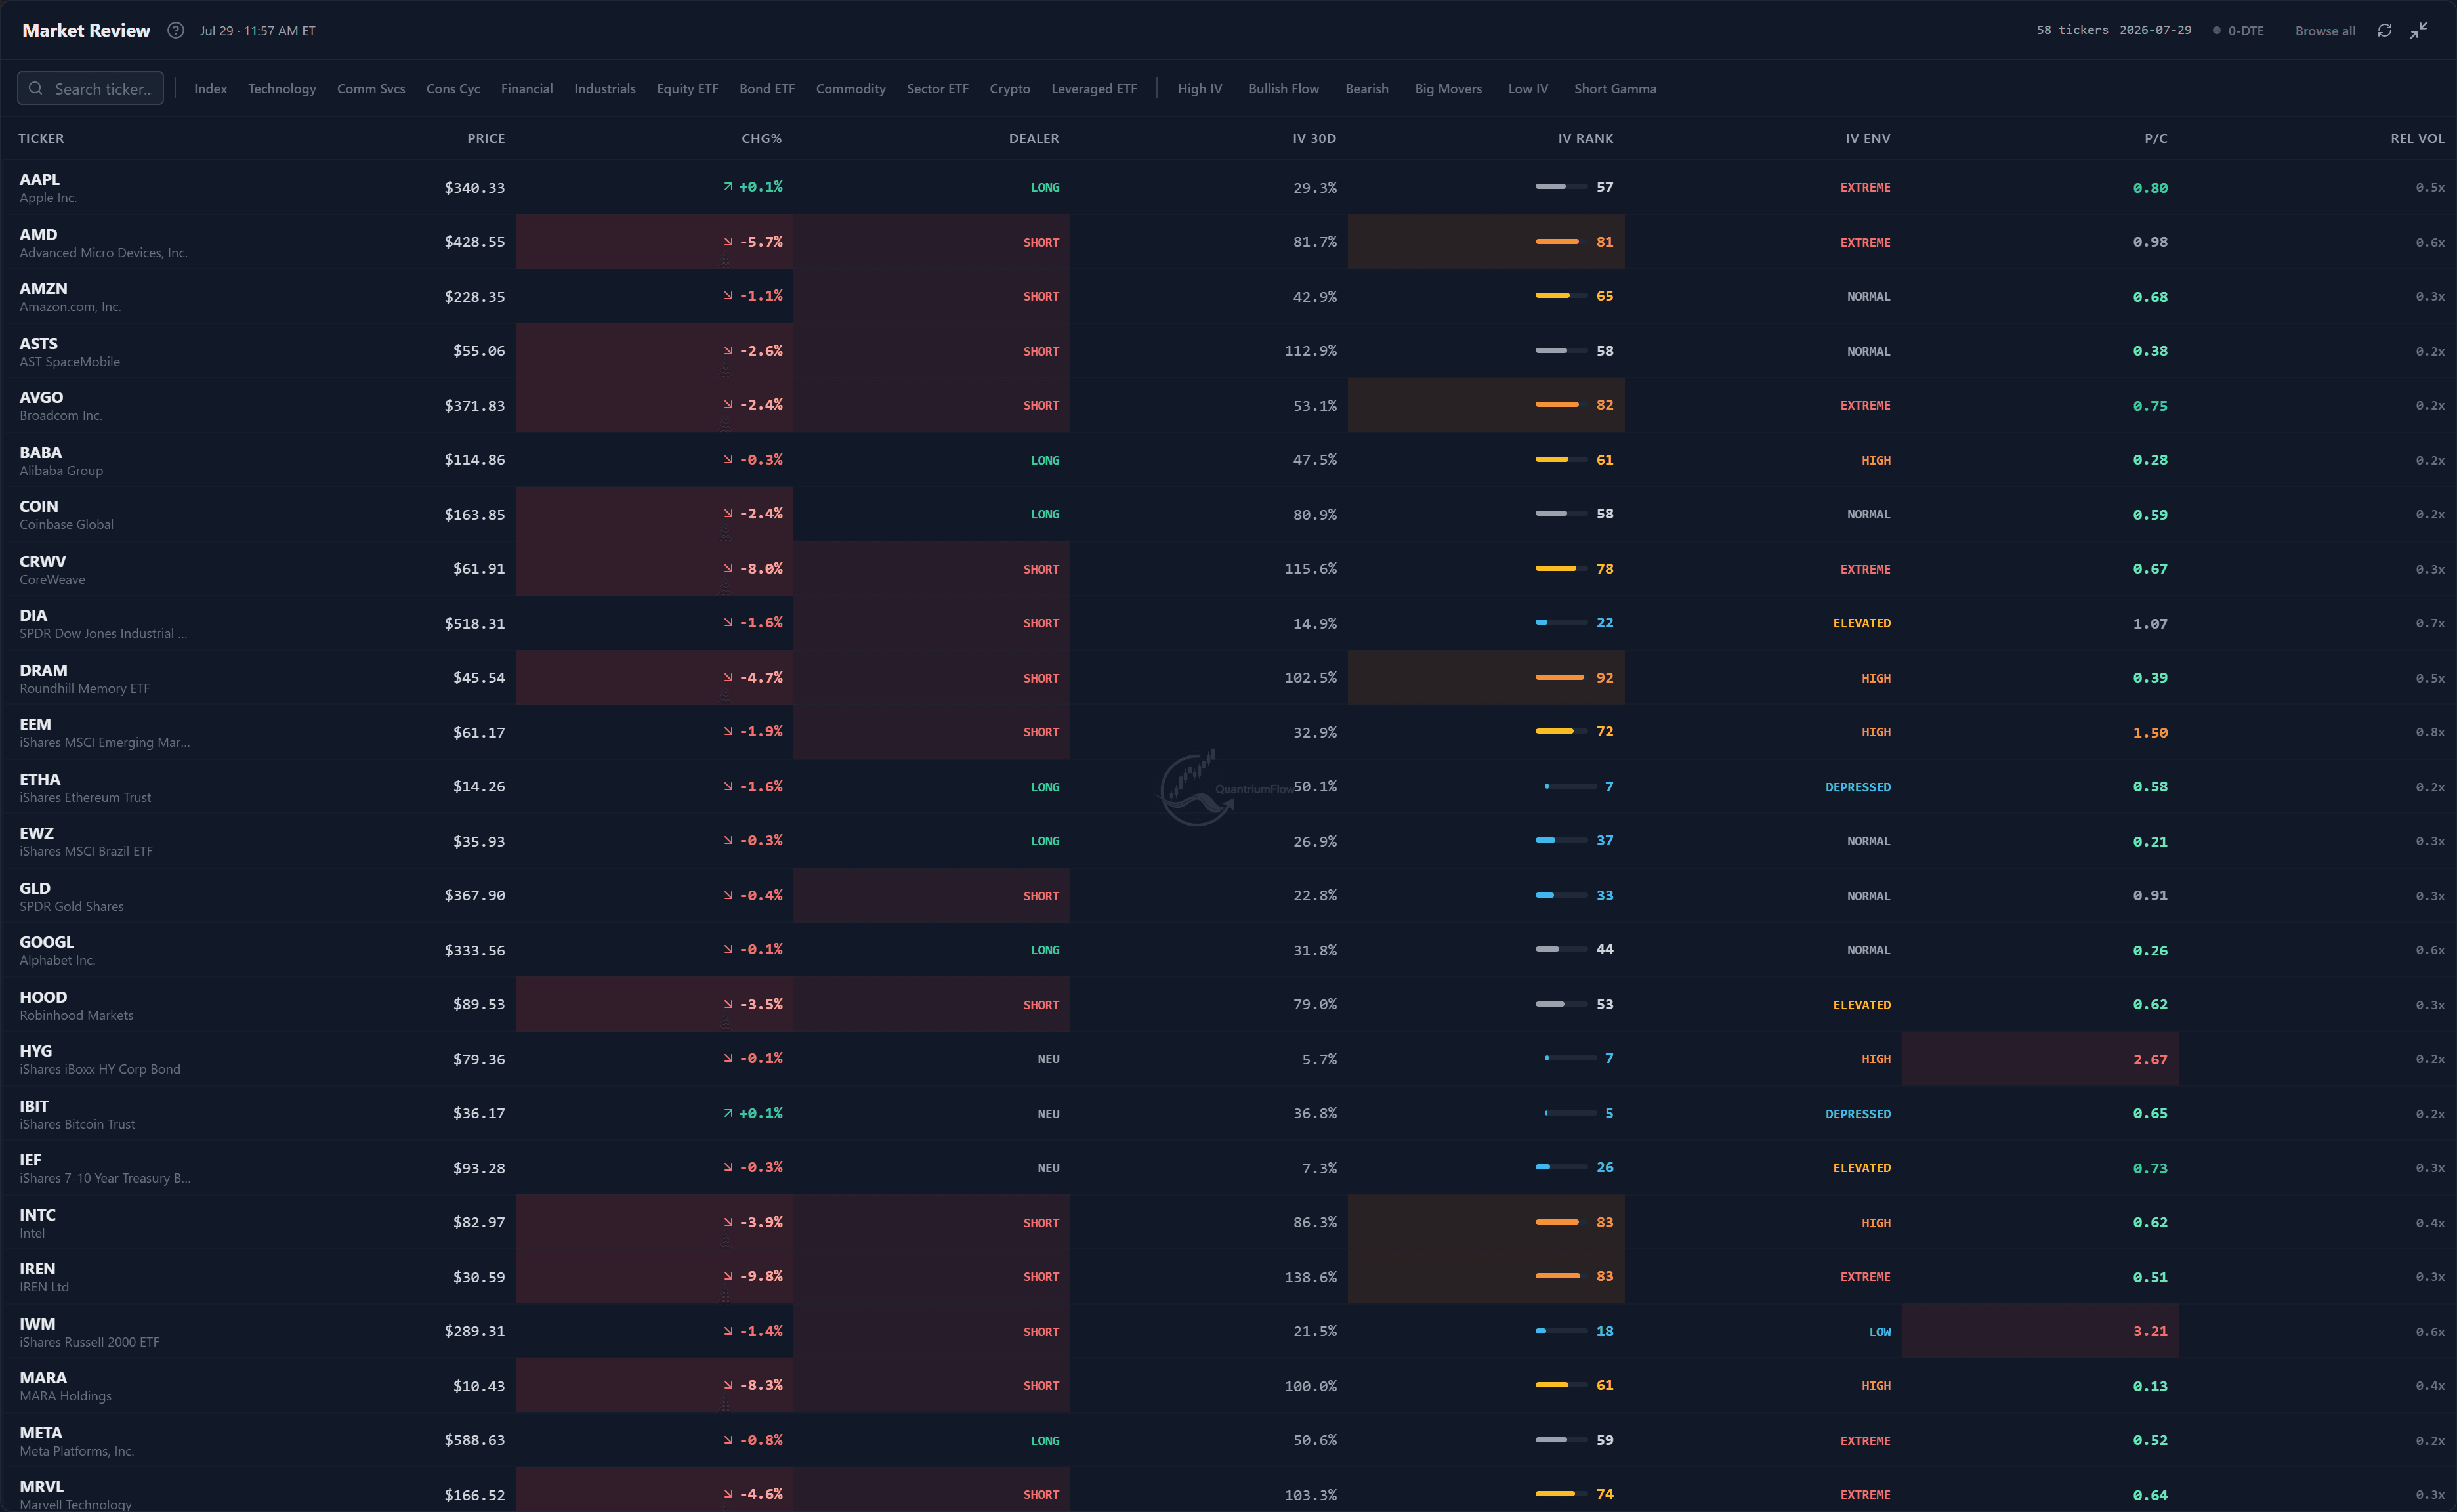Image resolution: width=2457 pixels, height=1512 pixels.
Task: Collapse the panel with the minimize arrows icon
Action: coord(2418,30)
